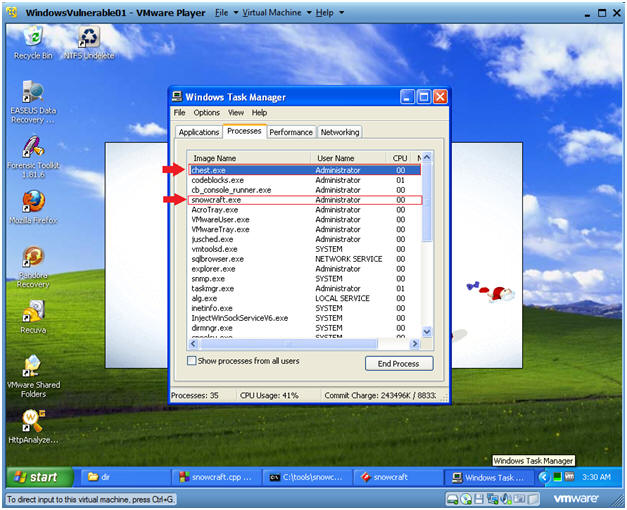Image resolution: width=627 pixels, height=510 pixels.
Task: Select the codeblocks.exe process row
Action: pos(305,180)
